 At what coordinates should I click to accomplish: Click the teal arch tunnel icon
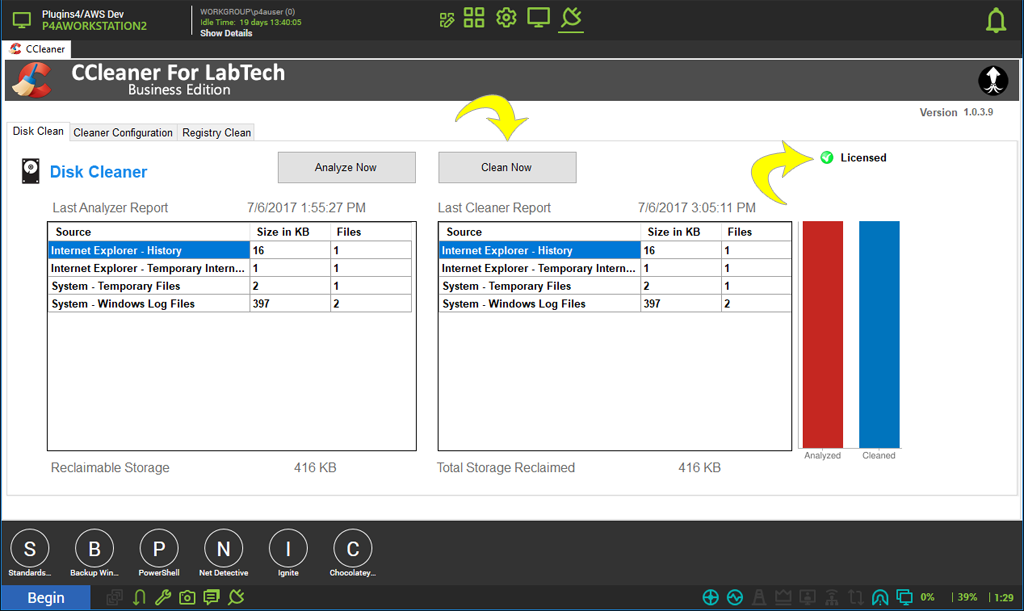(880, 597)
